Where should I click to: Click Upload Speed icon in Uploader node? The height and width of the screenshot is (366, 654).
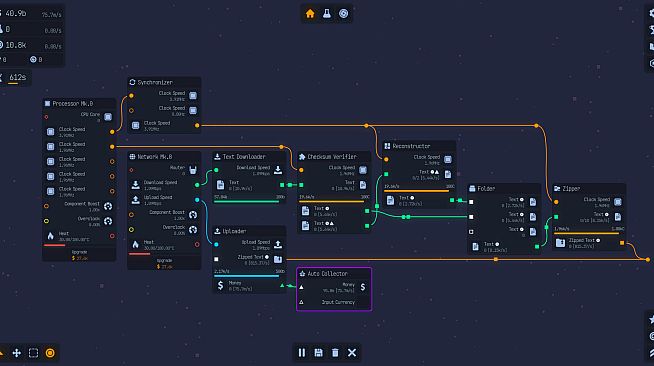[x=278, y=244]
